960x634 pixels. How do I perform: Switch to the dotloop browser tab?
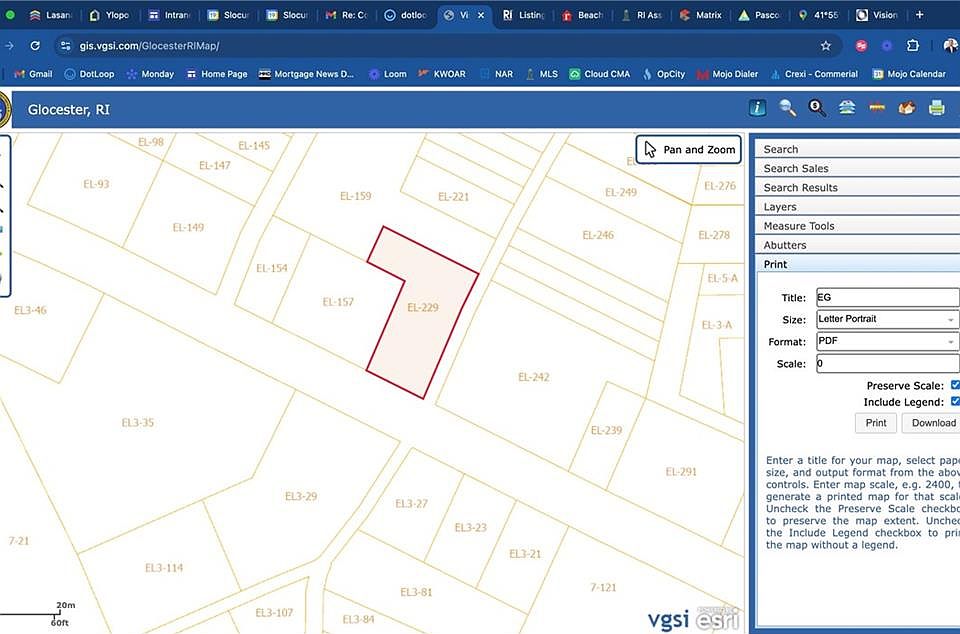click(405, 15)
